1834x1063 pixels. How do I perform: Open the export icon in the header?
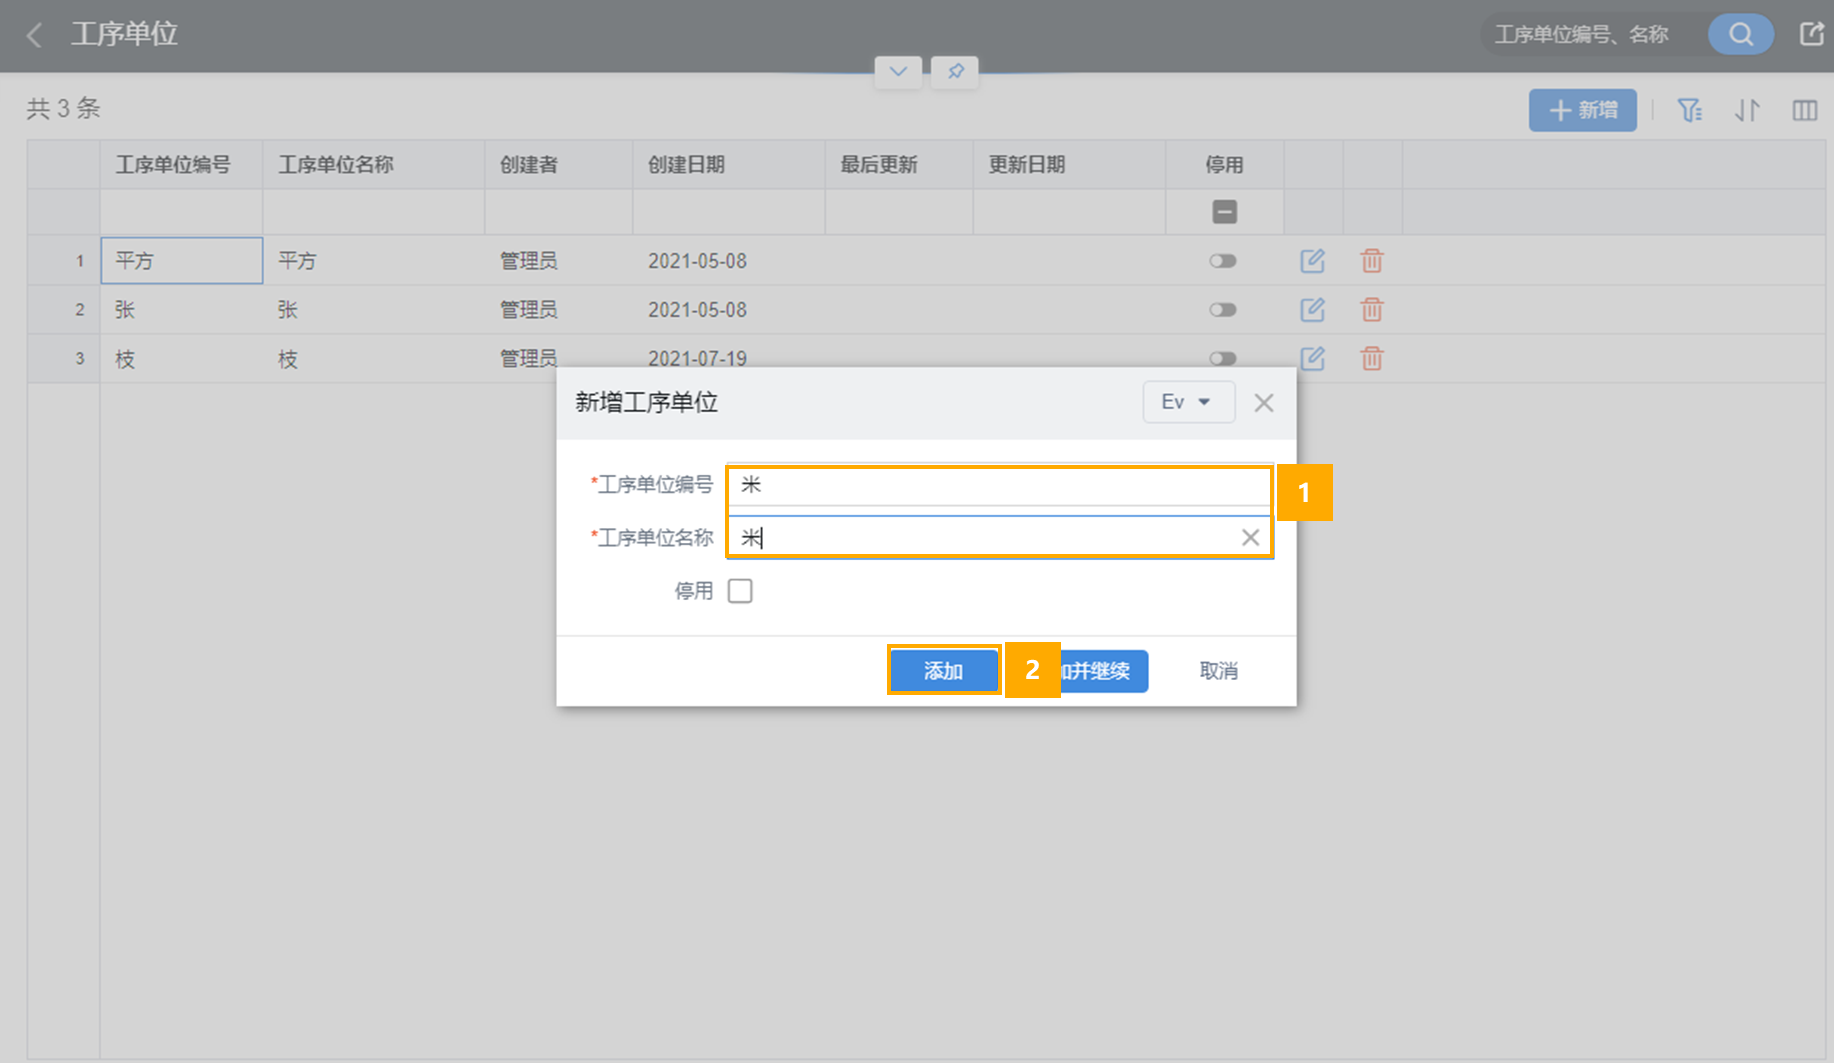coord(1812,34)
